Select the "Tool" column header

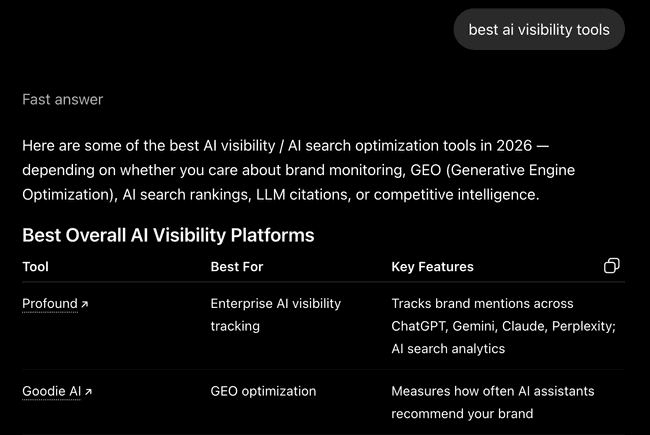36,267
